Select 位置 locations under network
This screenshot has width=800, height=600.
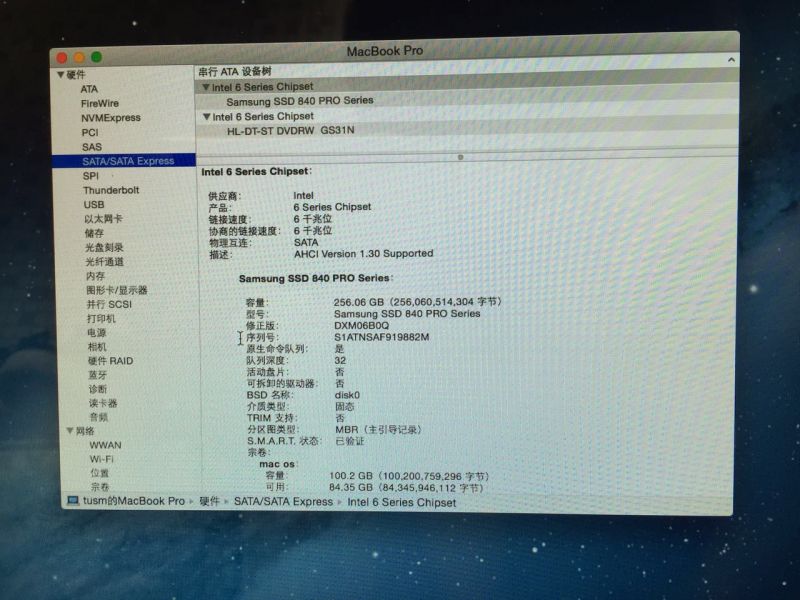point(99,473)
